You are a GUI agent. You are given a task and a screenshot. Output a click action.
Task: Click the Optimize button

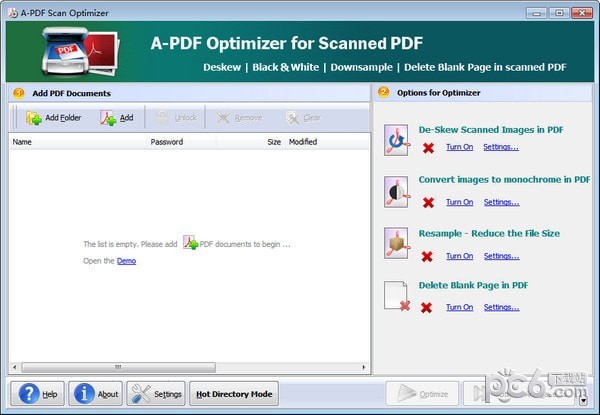click(422, 394)
